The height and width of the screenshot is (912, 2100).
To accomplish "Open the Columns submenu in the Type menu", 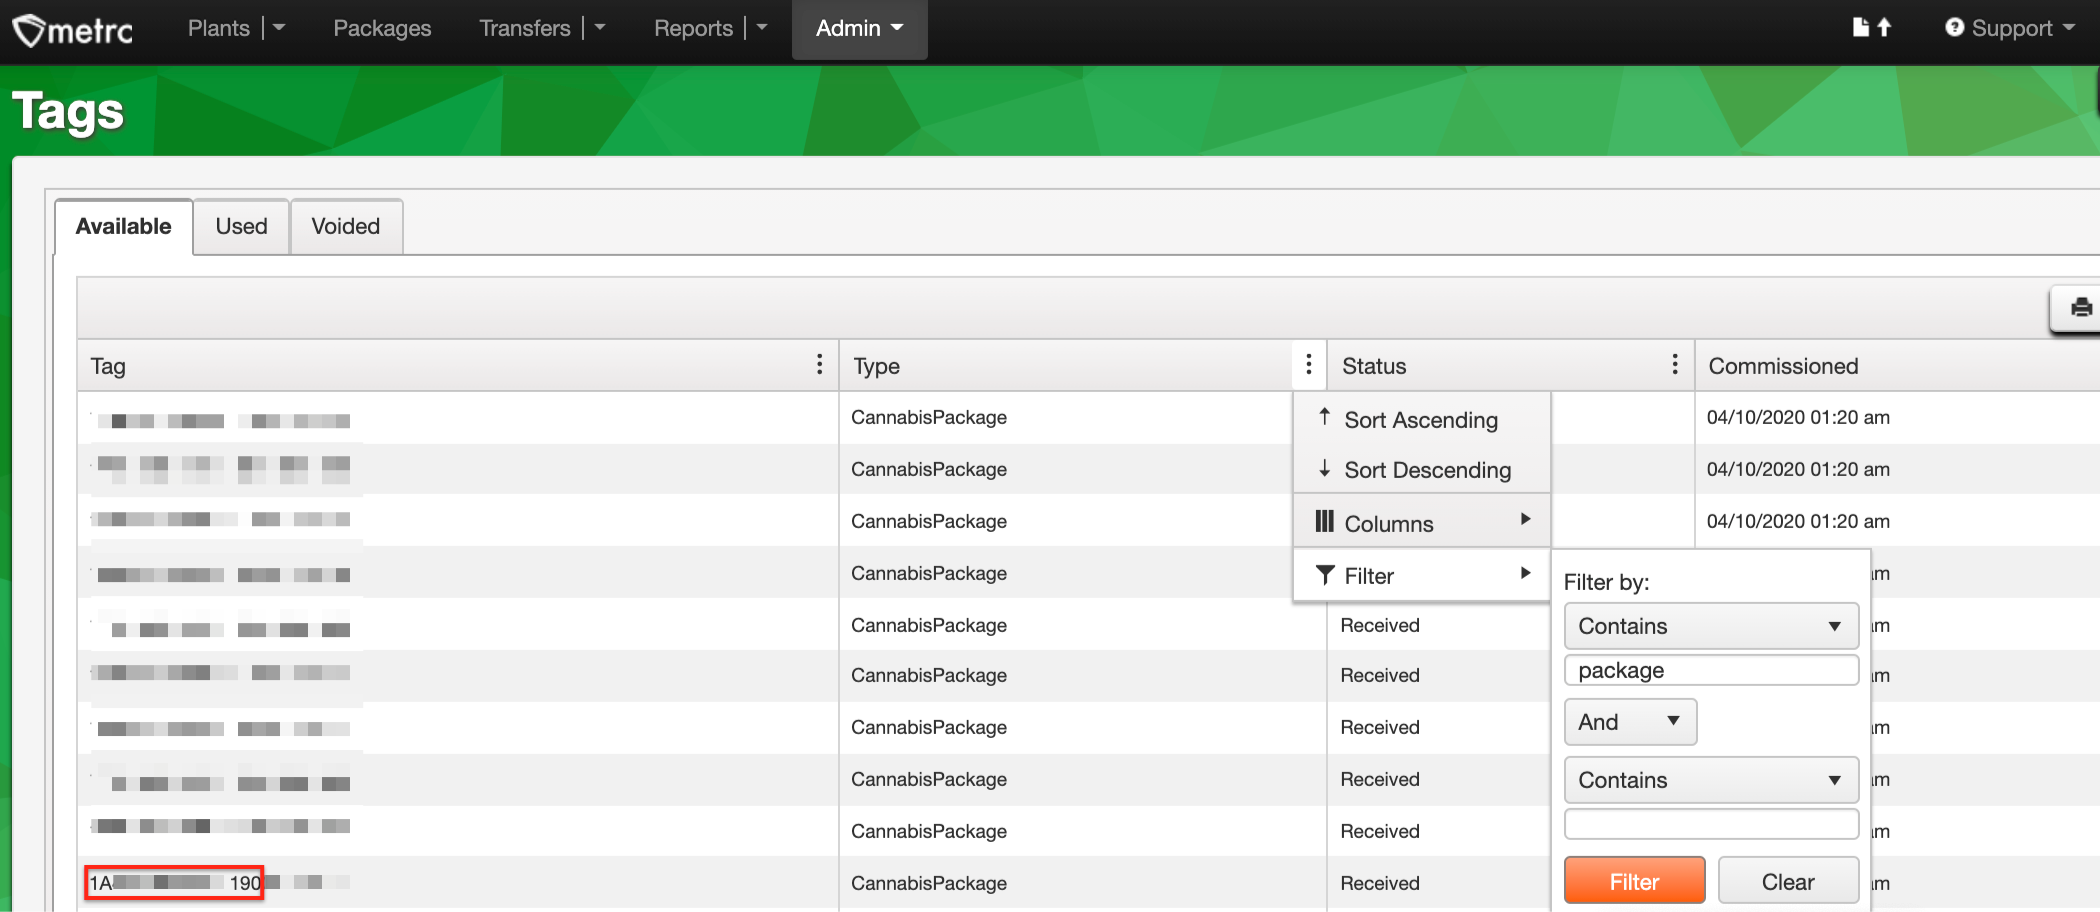I will pyautogui.click(x=1390, y=522).
